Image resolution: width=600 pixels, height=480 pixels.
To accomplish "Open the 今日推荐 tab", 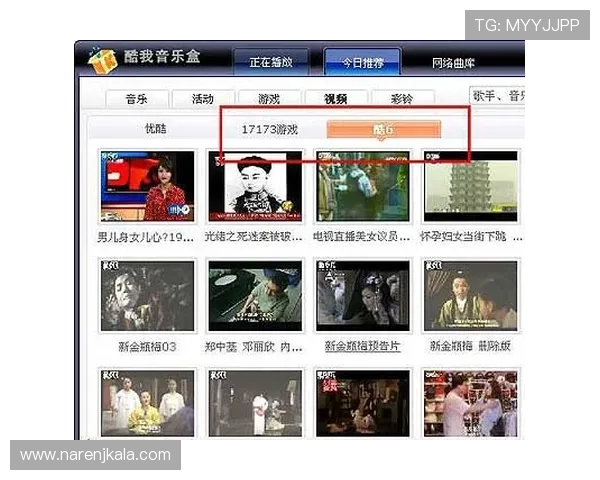I will [x=362, y=62].
